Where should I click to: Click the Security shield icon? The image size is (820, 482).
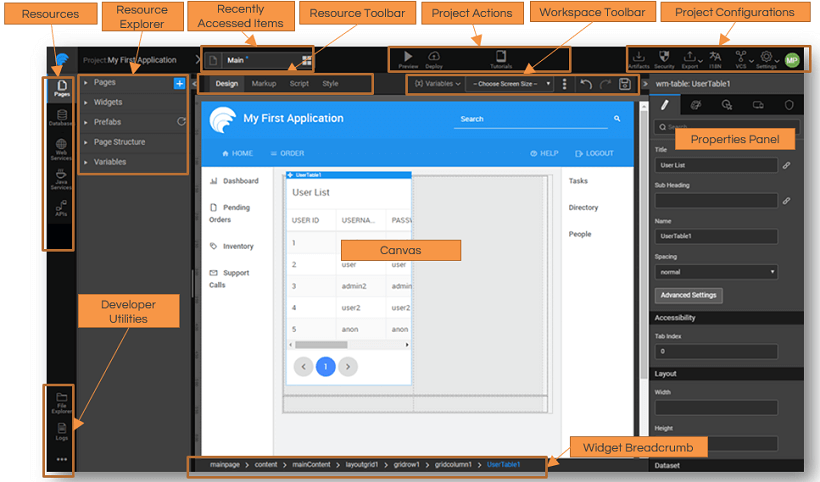664,57
